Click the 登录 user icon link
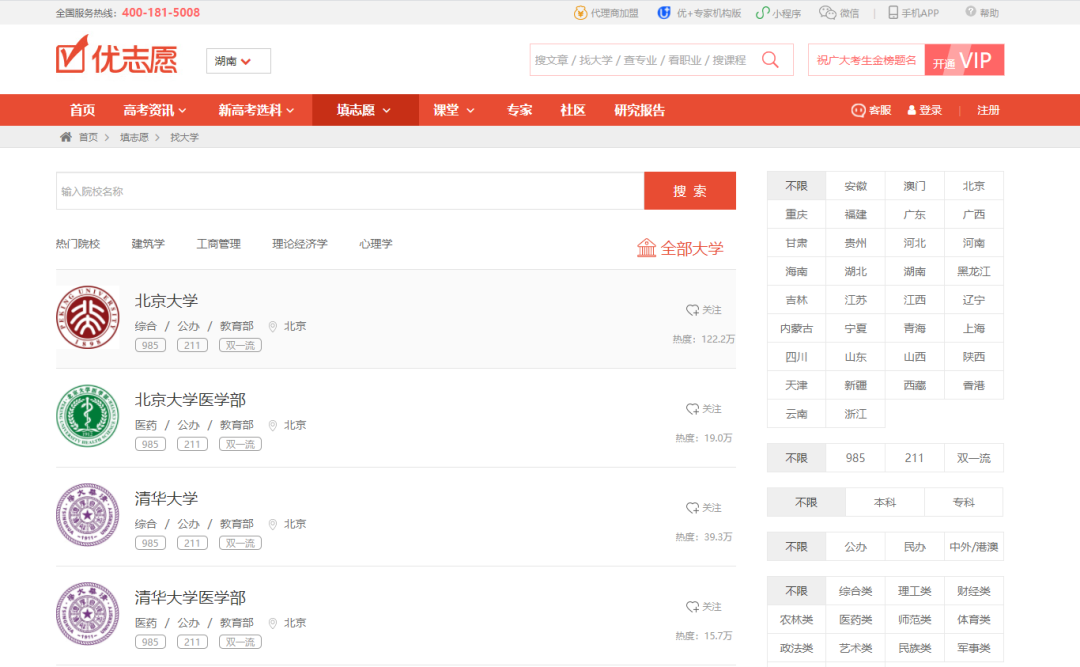 911,110
